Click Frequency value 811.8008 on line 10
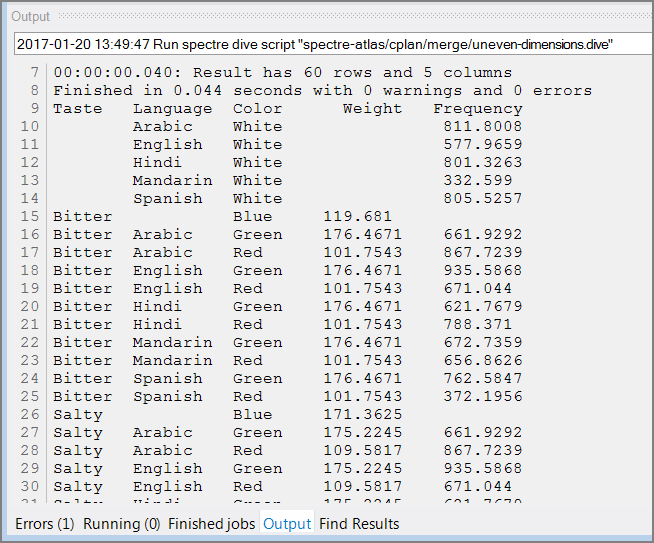This screenshot has width=654, height=543. coord(482,127)
